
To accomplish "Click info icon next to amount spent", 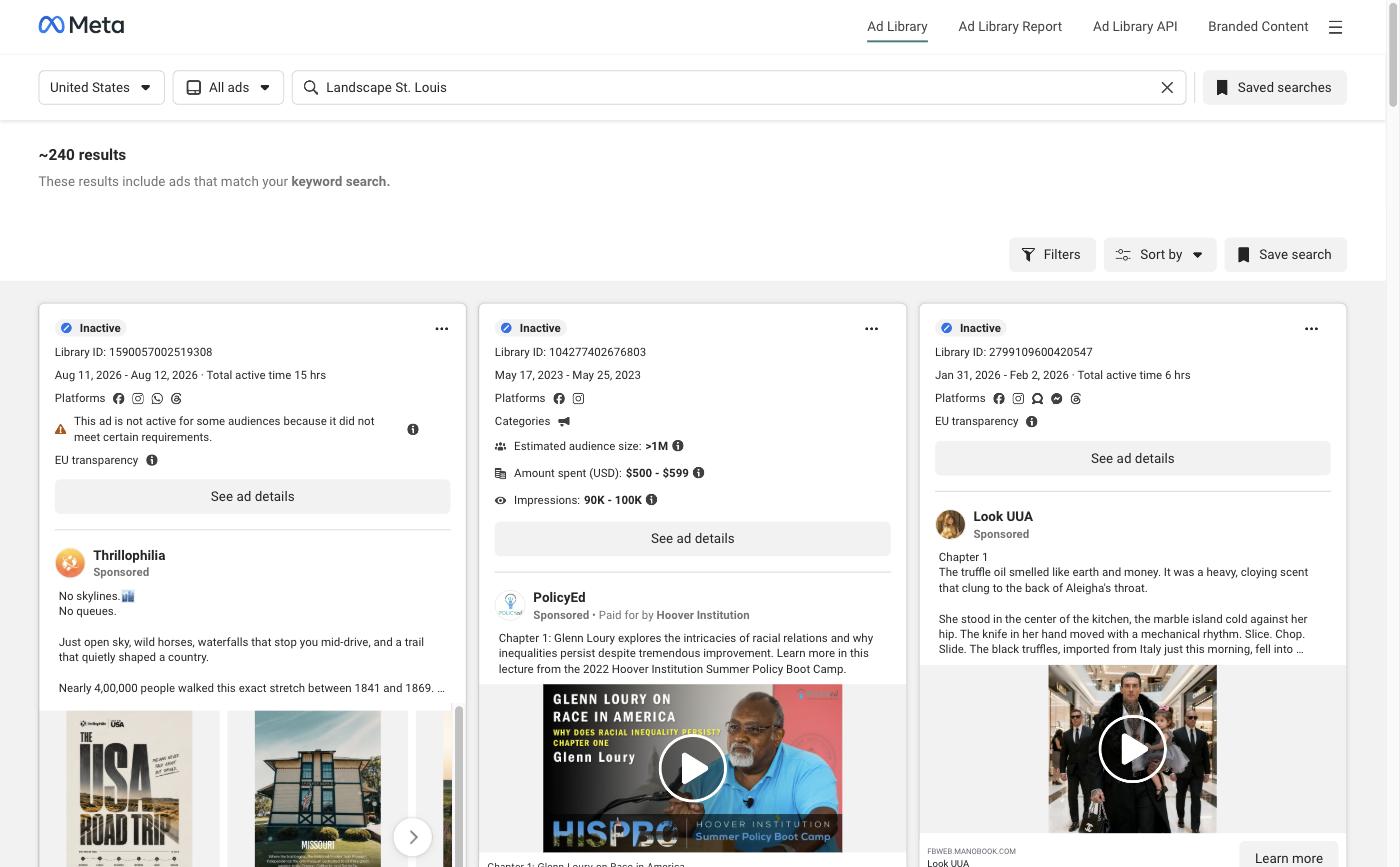I will 699,473.
